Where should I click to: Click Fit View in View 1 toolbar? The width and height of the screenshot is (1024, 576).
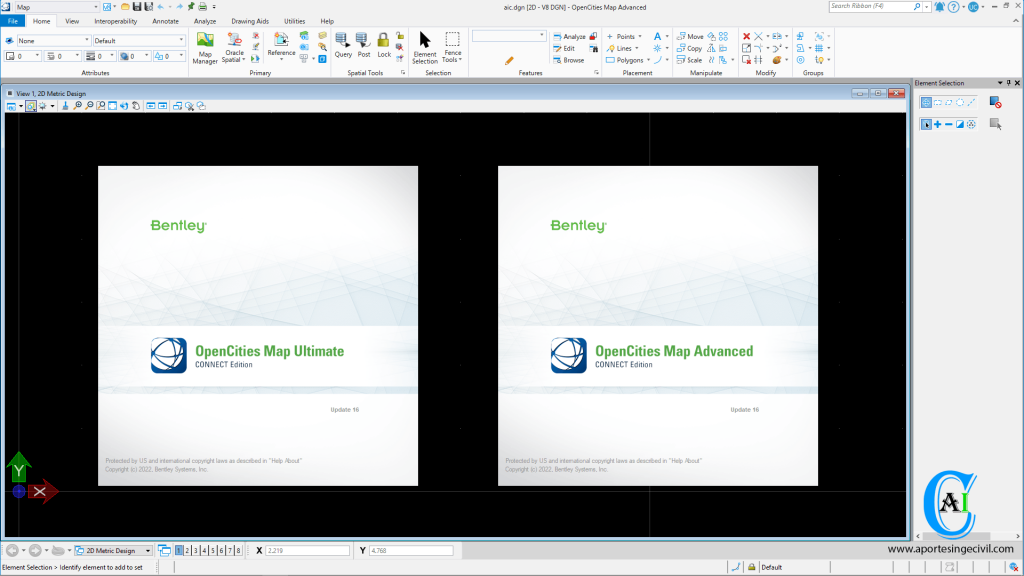112,106
